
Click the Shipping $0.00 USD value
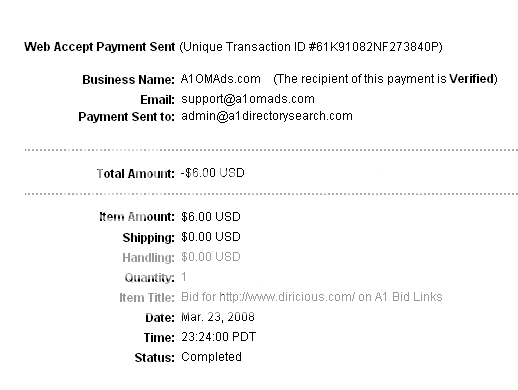pyautogui.click(x=211, y=237)
